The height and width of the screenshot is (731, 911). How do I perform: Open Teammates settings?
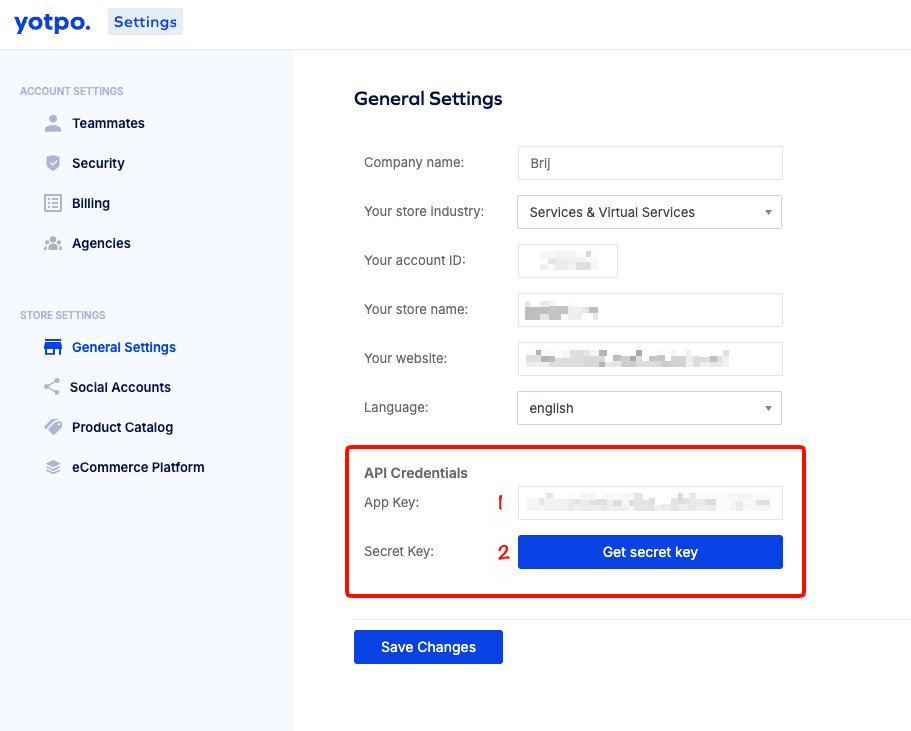click(108, 123)
